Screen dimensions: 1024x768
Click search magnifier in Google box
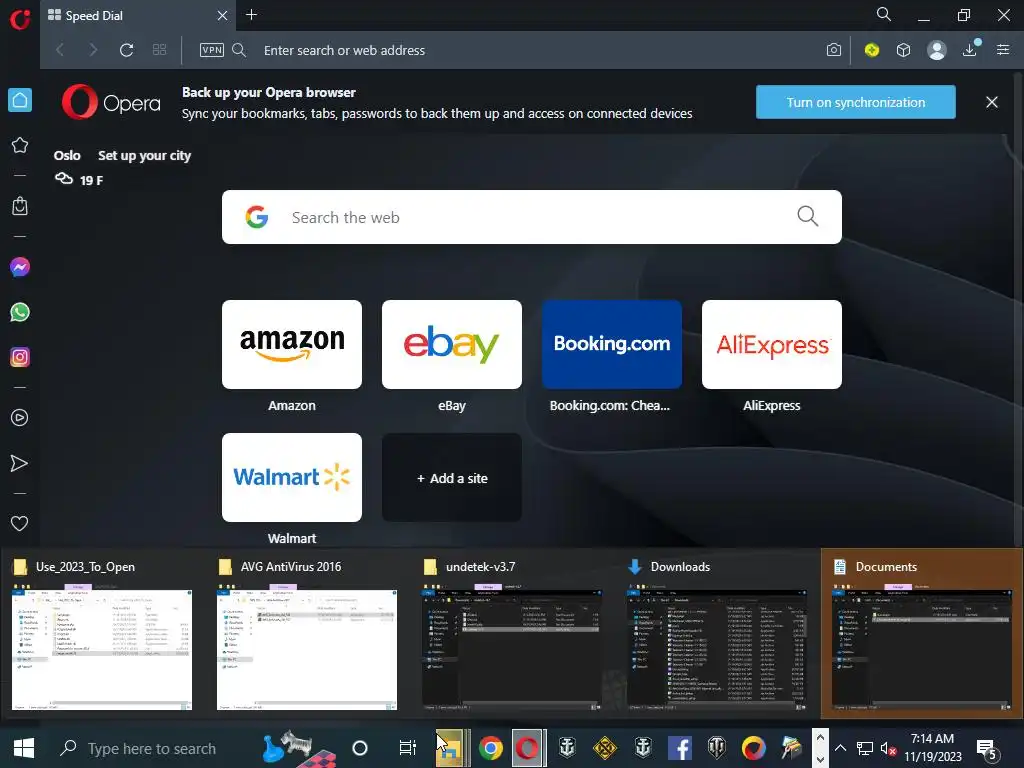(807, 216)
